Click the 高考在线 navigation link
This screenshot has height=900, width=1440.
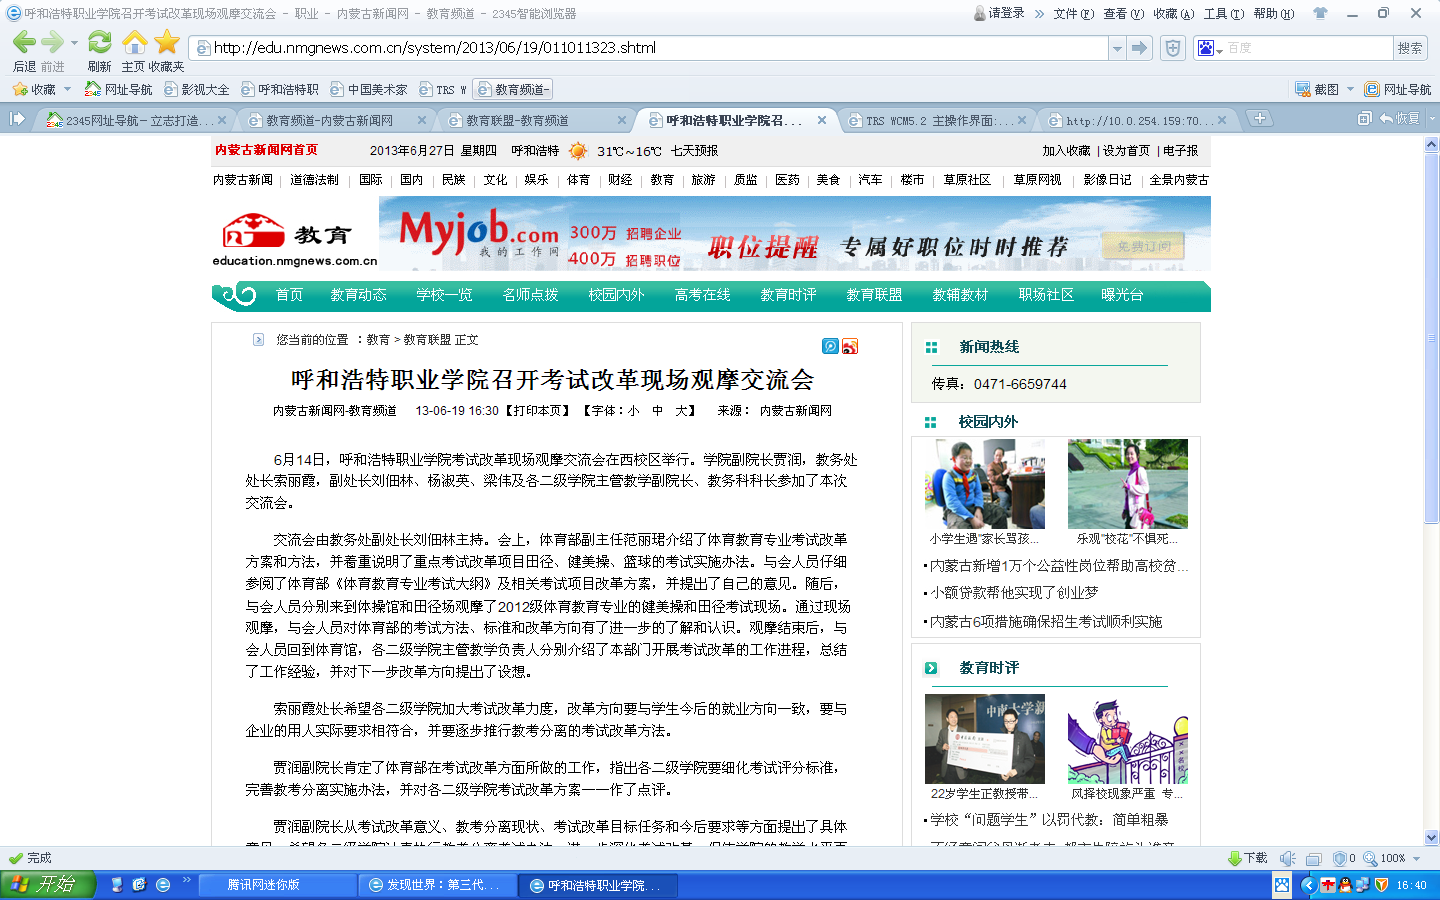click(702, 295)
